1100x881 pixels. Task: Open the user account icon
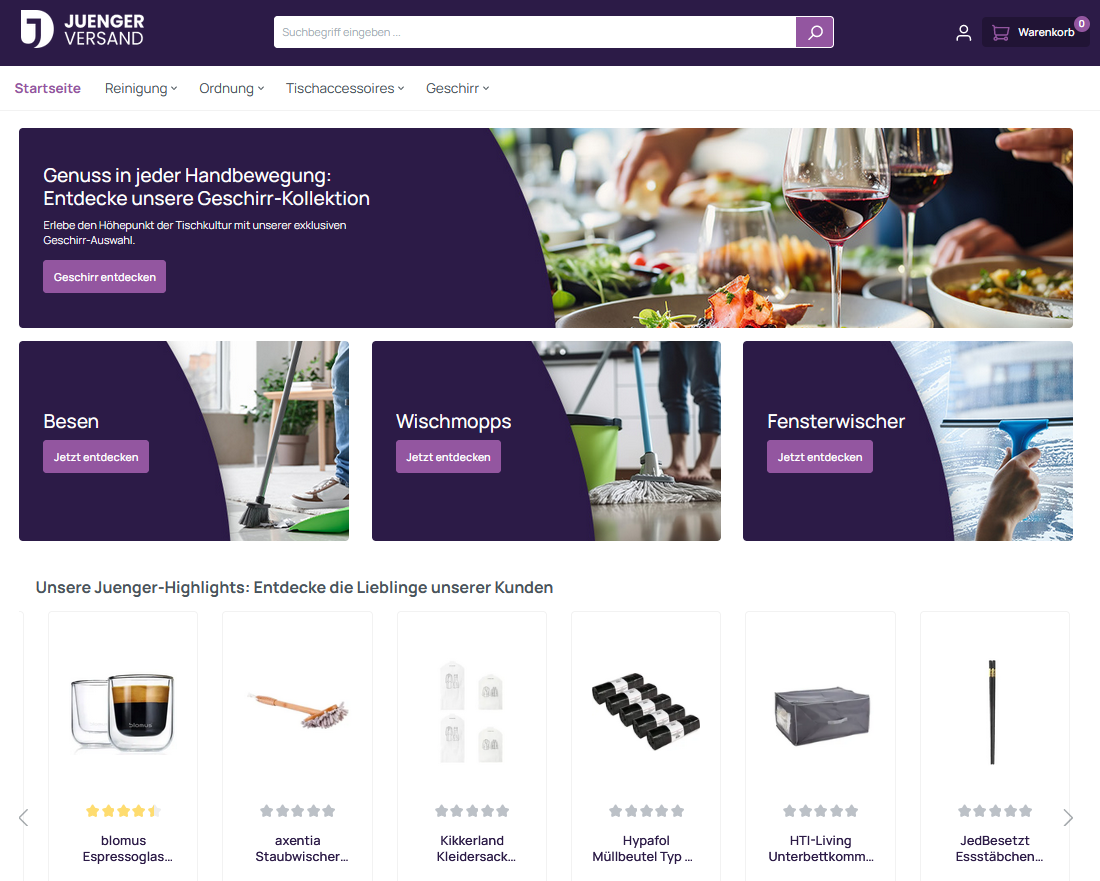pyautogui.click(x=963, y=32)
